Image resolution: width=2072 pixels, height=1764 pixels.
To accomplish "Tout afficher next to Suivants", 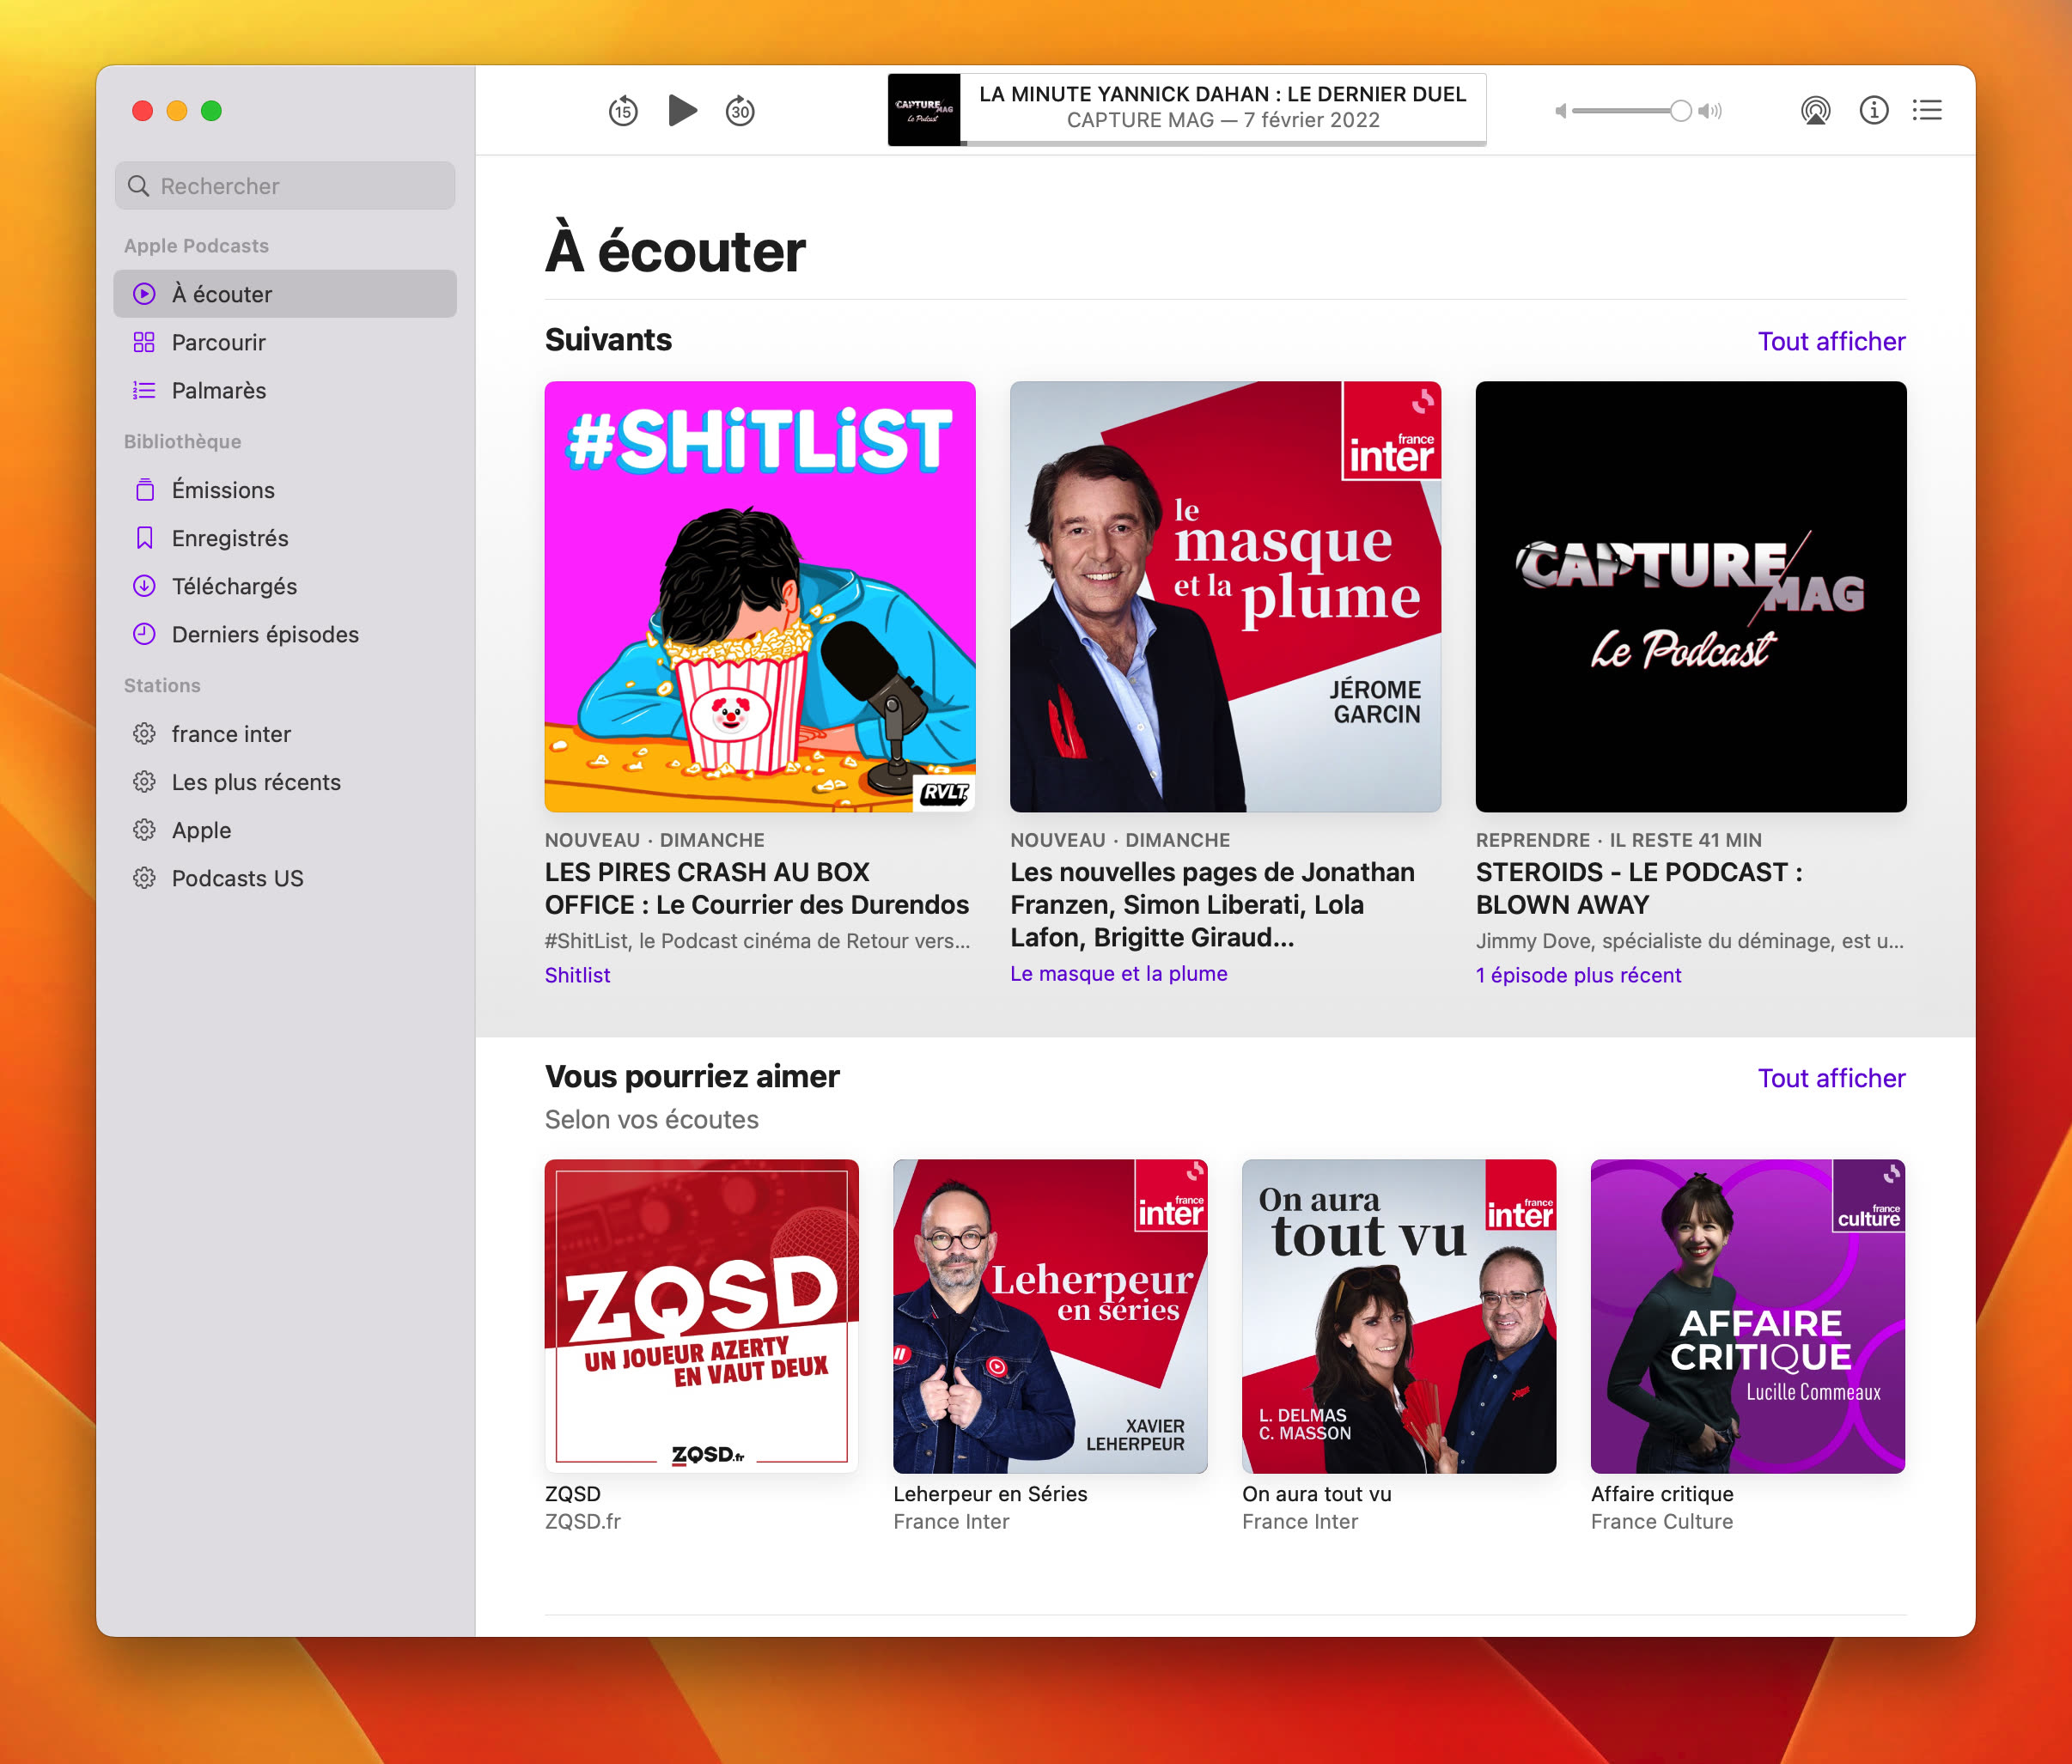I will [x=1831, y=341].
